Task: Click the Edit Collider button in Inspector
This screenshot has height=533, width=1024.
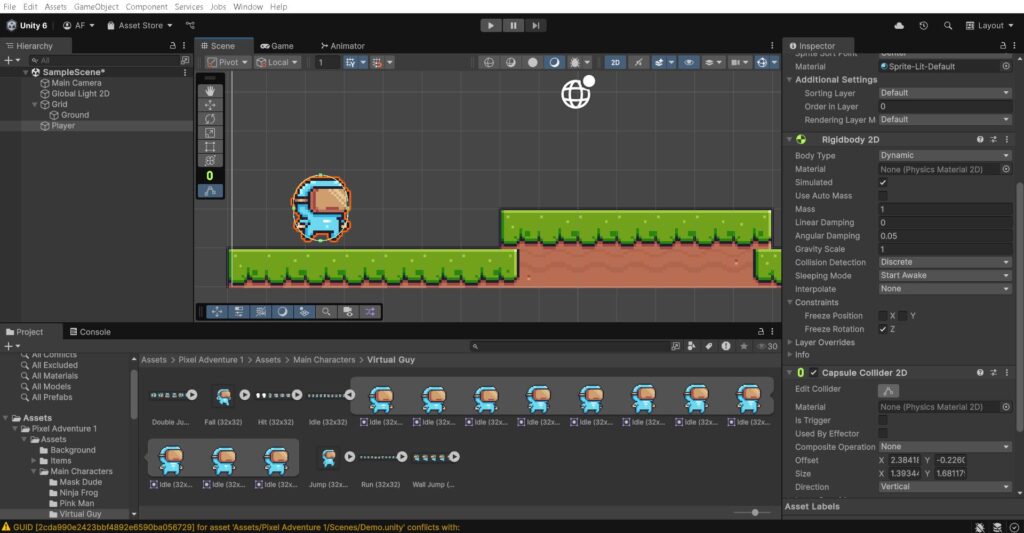Action: coord(888,391)
